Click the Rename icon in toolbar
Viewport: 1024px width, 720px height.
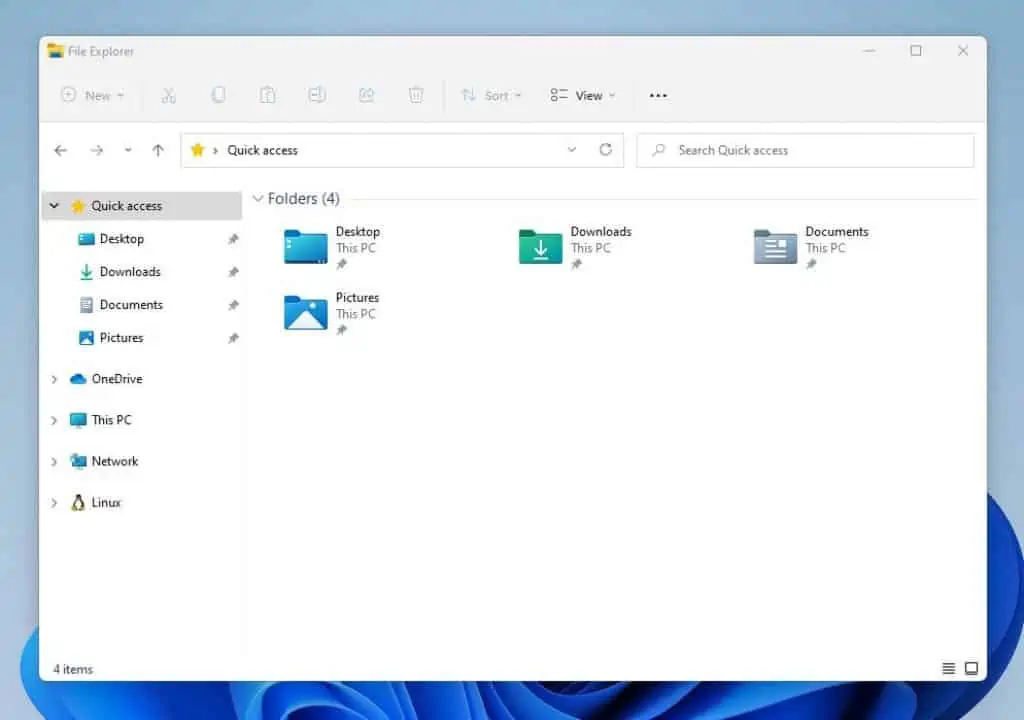click(317, 95)
